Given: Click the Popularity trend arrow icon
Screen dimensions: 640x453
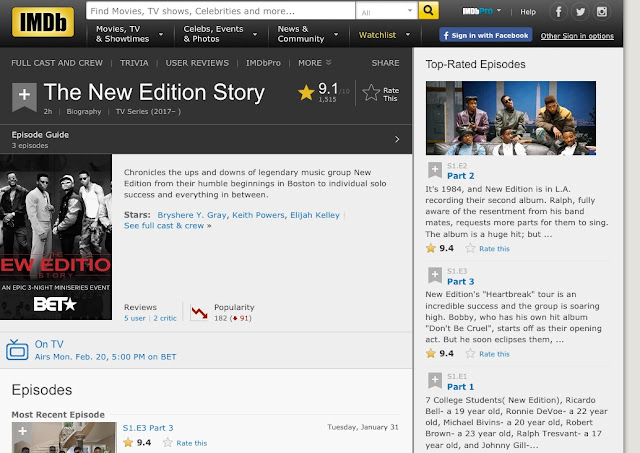Looking at the screenshot, I should (x=200, y=312).
